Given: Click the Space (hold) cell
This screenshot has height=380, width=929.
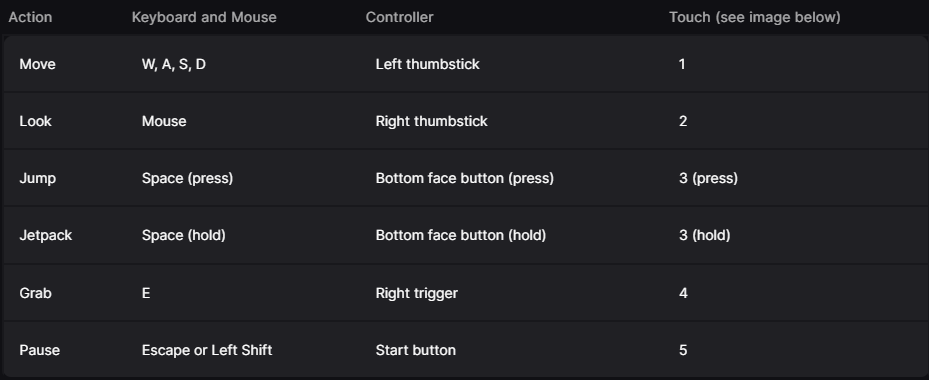Looking at the screenshot, I should coord(184,235).
